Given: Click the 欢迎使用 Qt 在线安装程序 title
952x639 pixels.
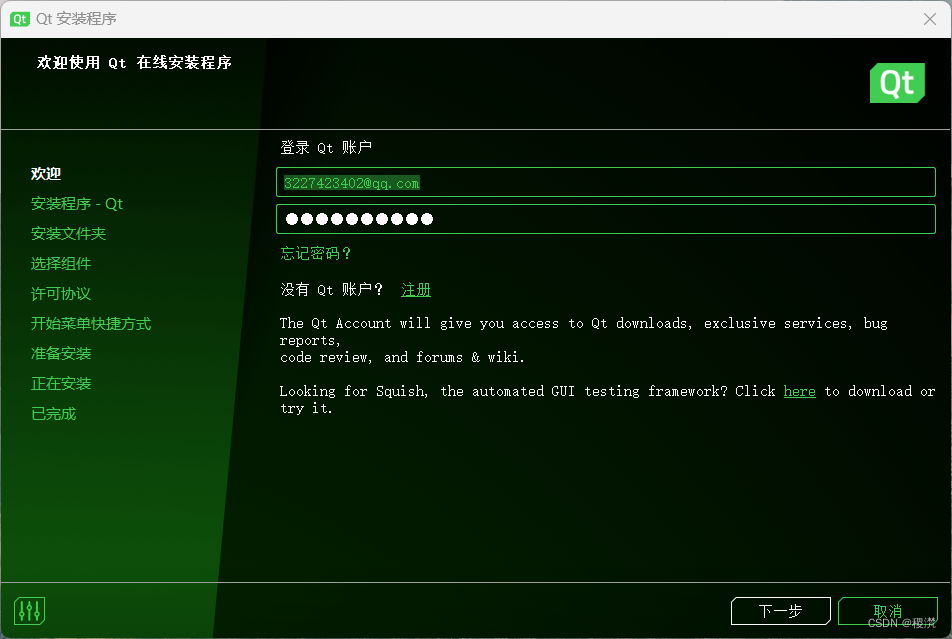Looking at the screenshot, I should [134, 63].
